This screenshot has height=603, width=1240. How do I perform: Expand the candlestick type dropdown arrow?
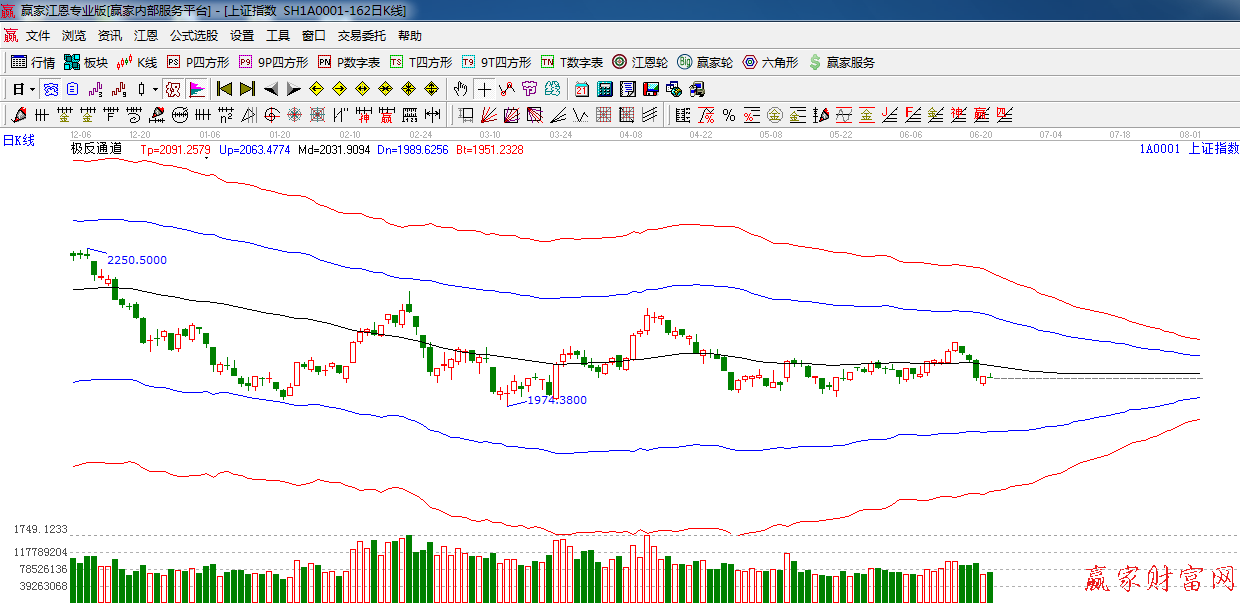point(155,89)
